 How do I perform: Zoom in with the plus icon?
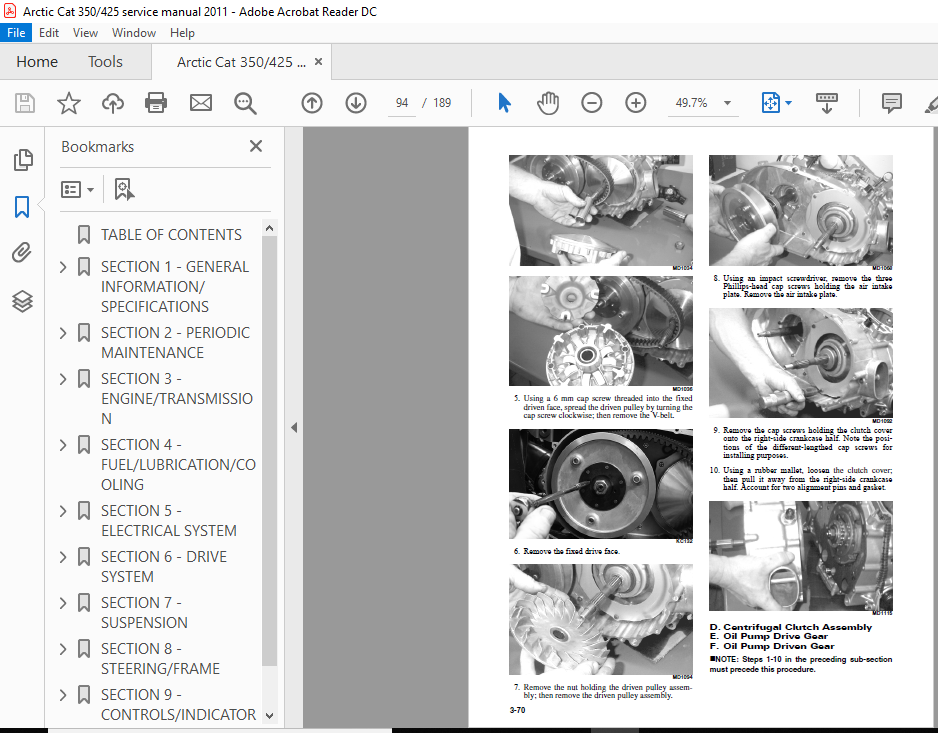click(636, 103)
